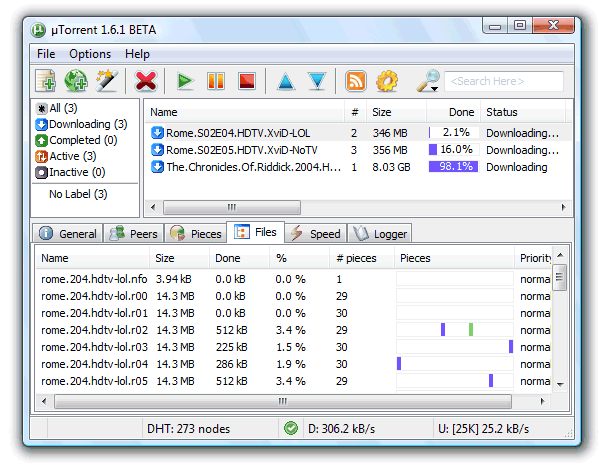Image resolution: width=599 pixels, height=465 pixels.
Task: Select The.Chronicles.Of.Riddick torrent row
Action: click(x=358, y=167)
